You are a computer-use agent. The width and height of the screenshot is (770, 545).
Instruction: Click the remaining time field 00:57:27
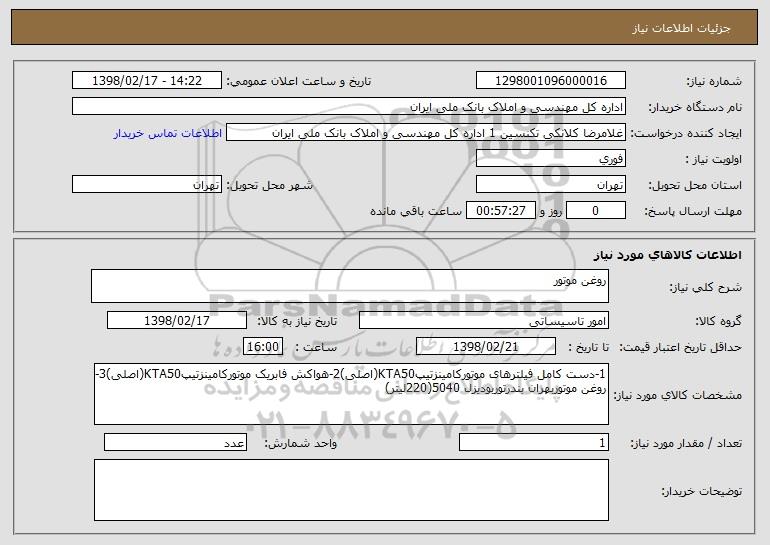pyautogui.click(x=500, y=211)
